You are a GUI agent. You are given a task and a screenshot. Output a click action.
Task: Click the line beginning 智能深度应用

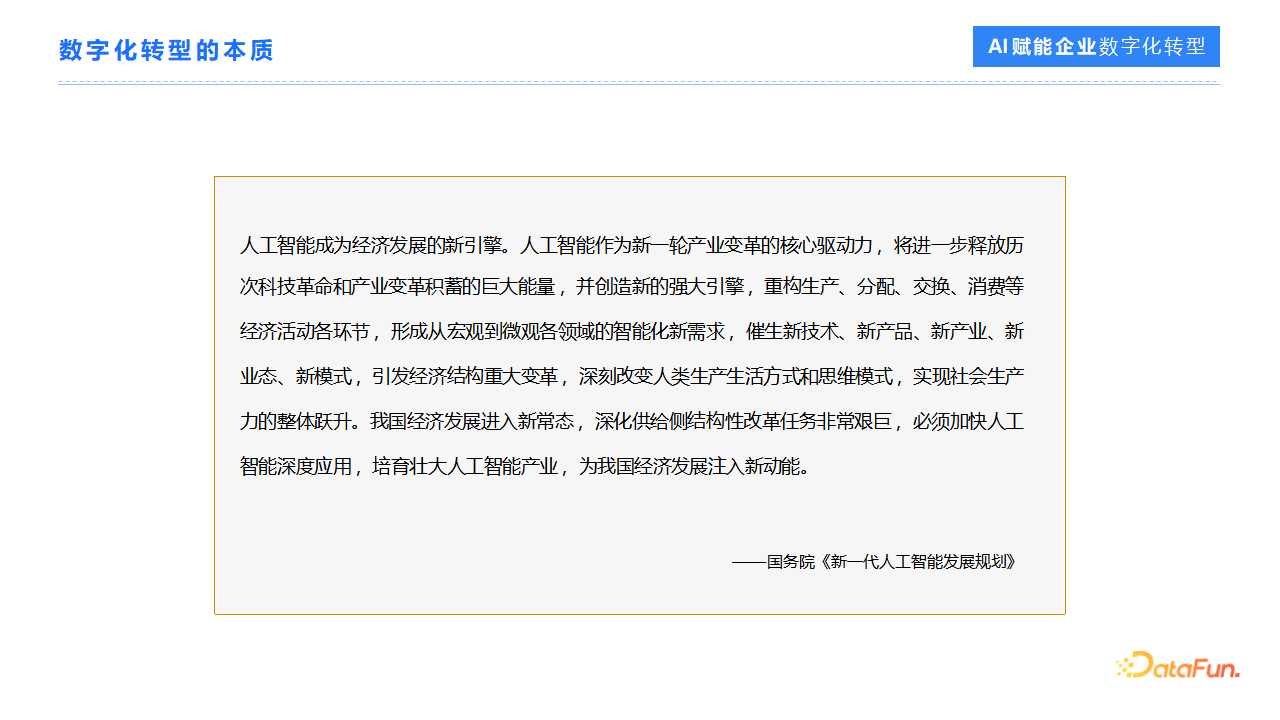coord(525,467)
